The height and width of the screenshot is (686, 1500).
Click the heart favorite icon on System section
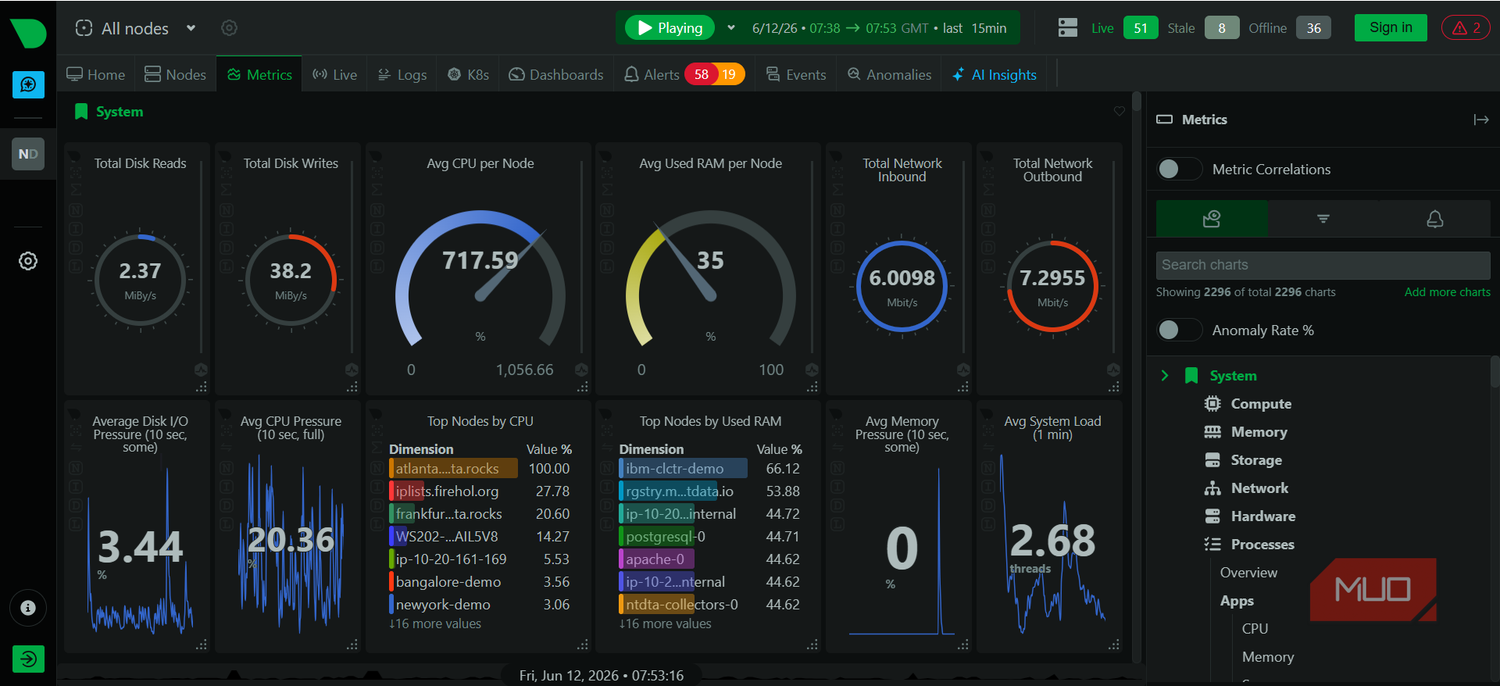pos(1119,112)
